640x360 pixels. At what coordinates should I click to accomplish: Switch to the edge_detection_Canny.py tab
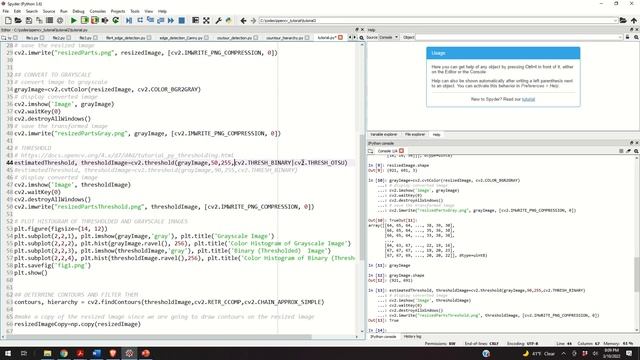(181, 38)
